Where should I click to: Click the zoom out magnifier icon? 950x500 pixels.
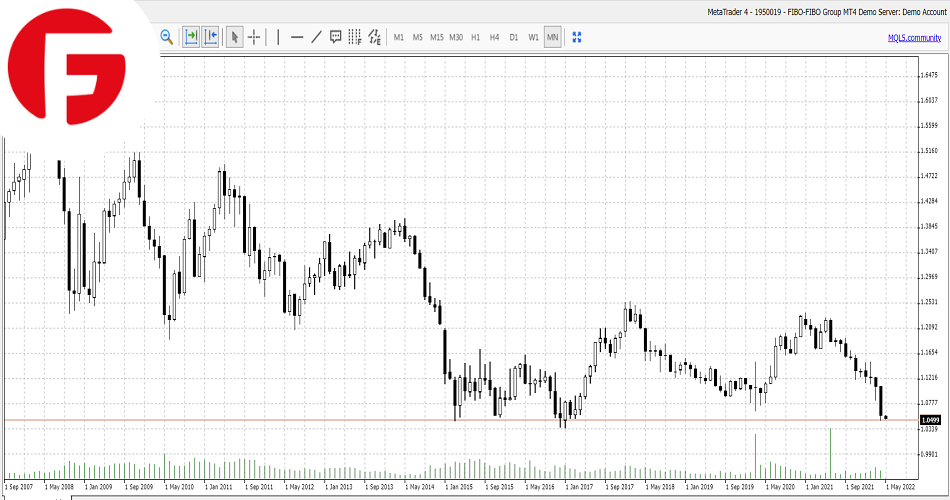167,37
